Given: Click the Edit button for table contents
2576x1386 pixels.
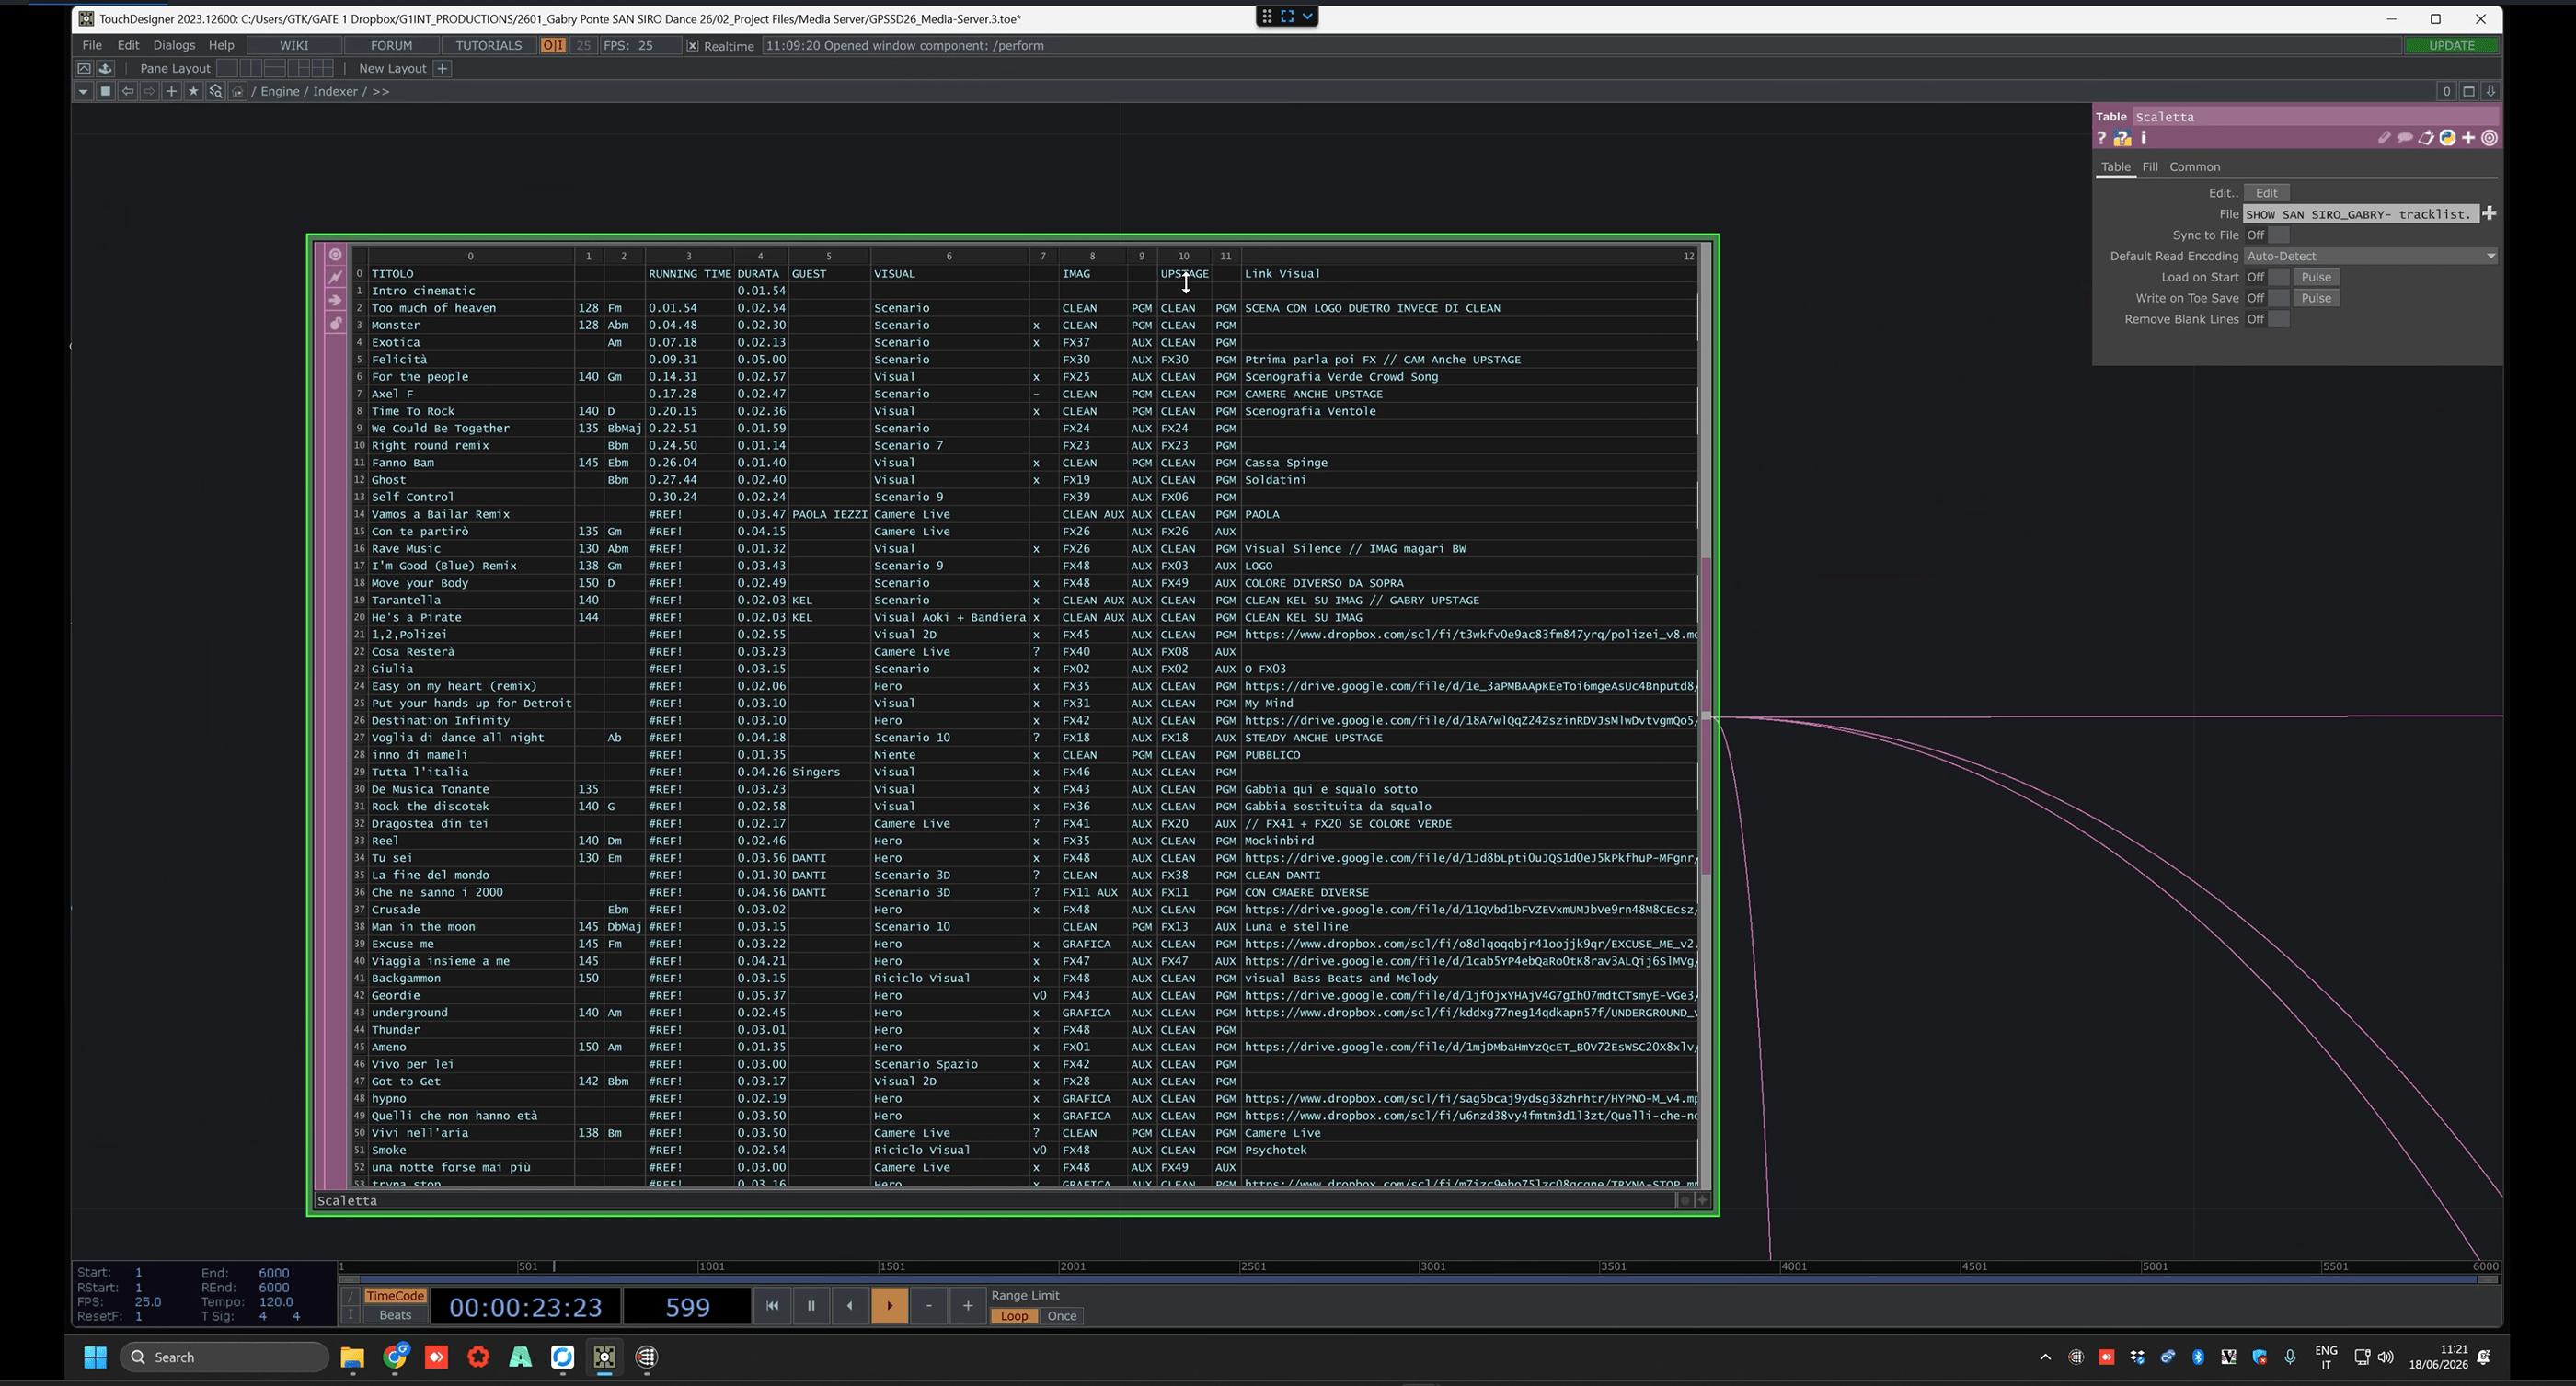Looking at the screenshot, I should click(2266, 193).
